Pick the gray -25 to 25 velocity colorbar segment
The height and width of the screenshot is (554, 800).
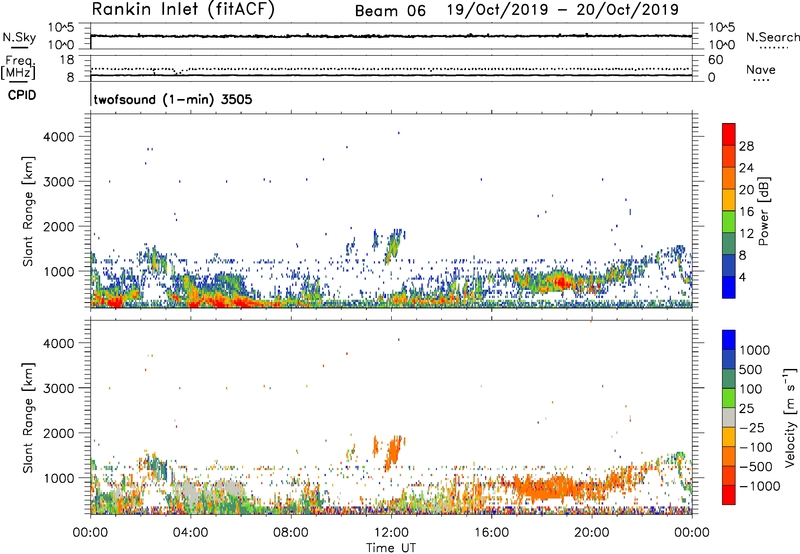(729, 418)
